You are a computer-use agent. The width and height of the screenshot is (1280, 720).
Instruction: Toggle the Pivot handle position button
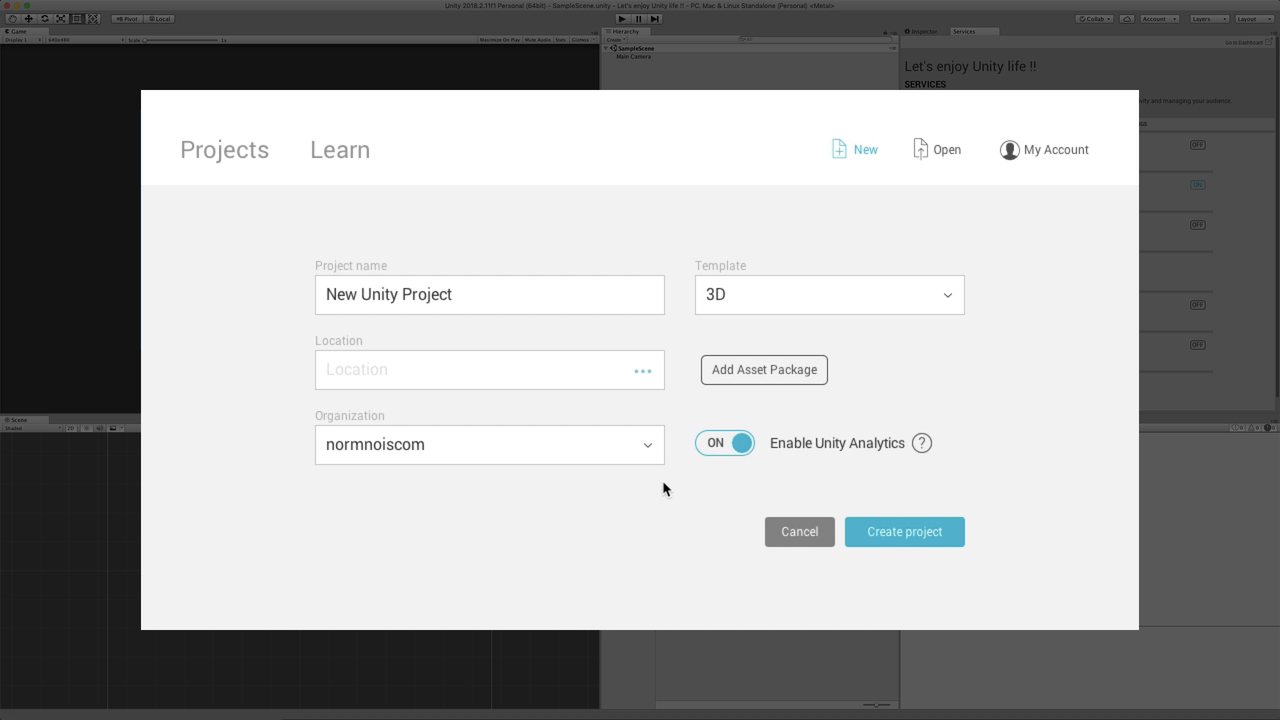coord(127,19)
